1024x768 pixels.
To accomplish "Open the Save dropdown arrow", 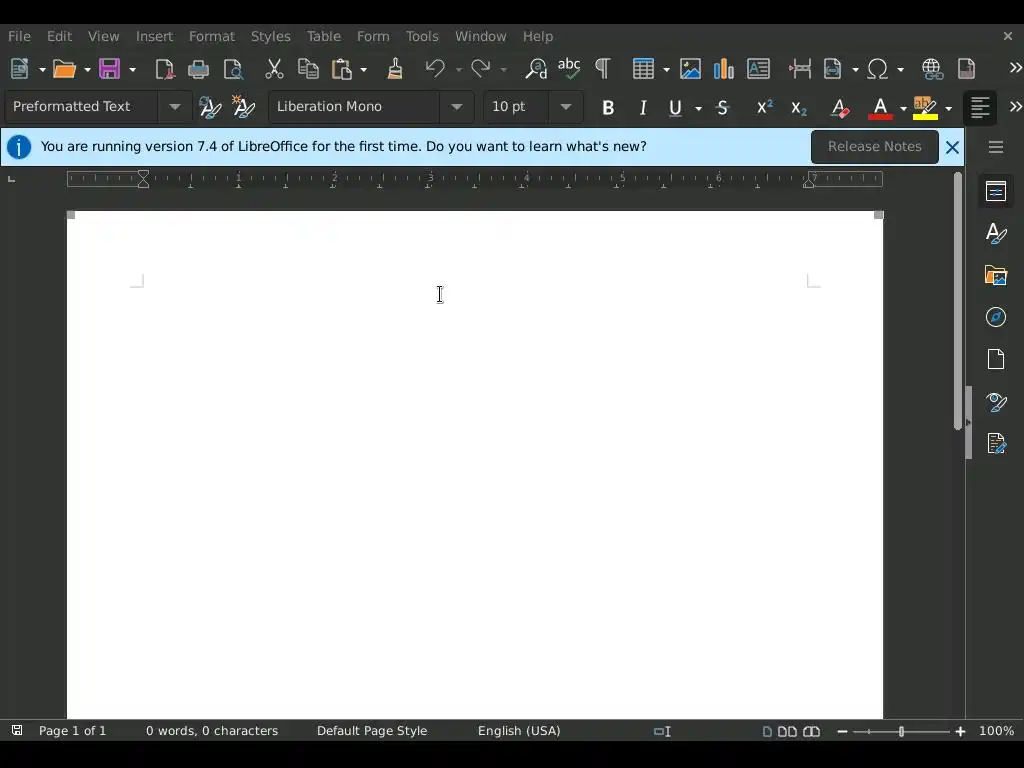I will [x=132, y=69].
